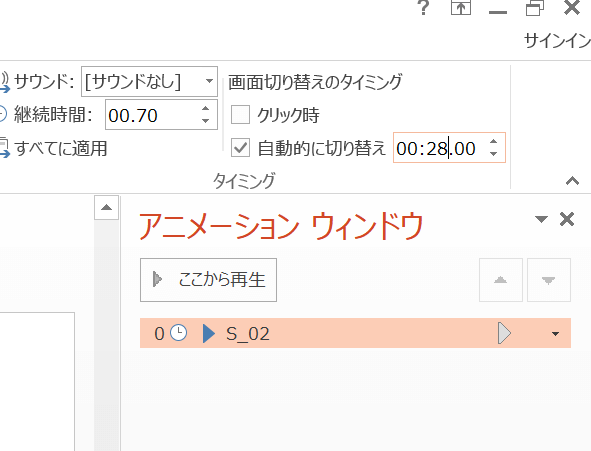Increase 継続時間 with up arrow

[x=205, y=109]
